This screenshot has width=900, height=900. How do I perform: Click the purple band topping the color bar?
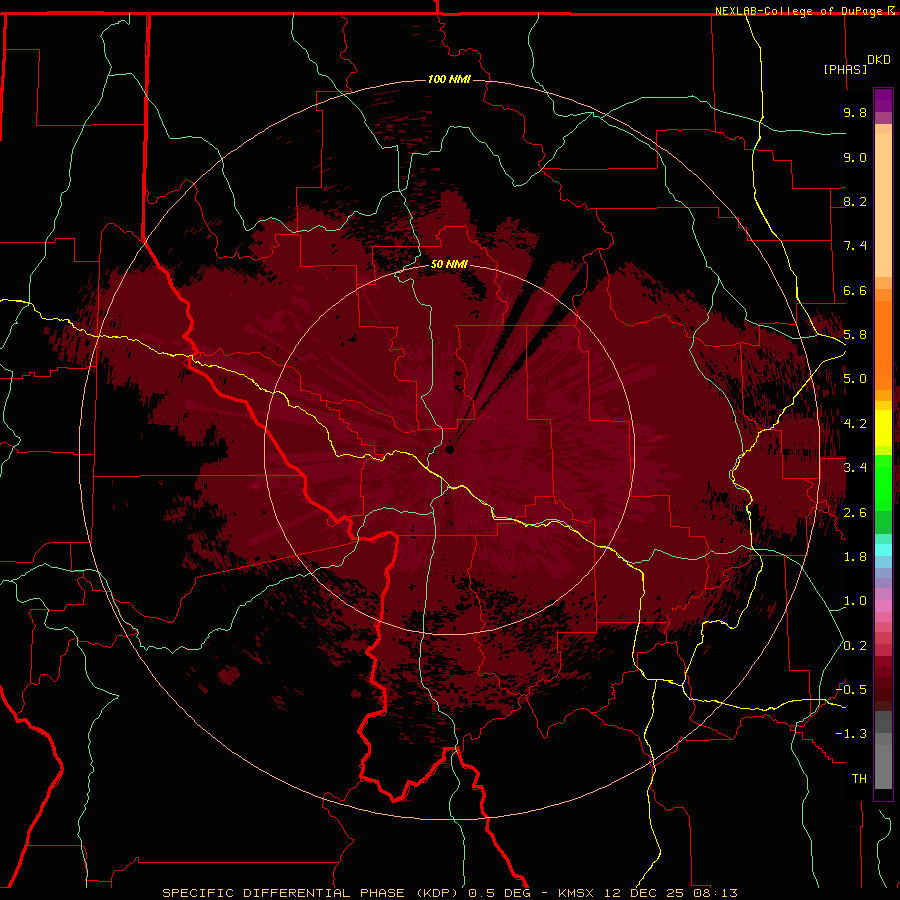pyautogui.click(x=883, y=100)
